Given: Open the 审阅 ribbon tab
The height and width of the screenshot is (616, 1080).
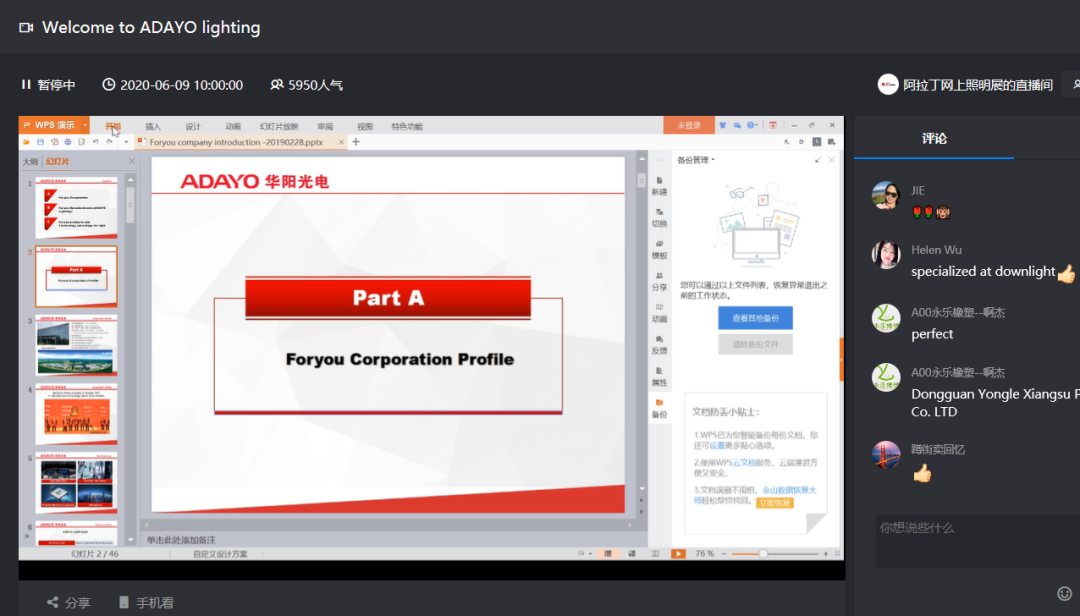Looking at the screenshot, I should 325,126.
